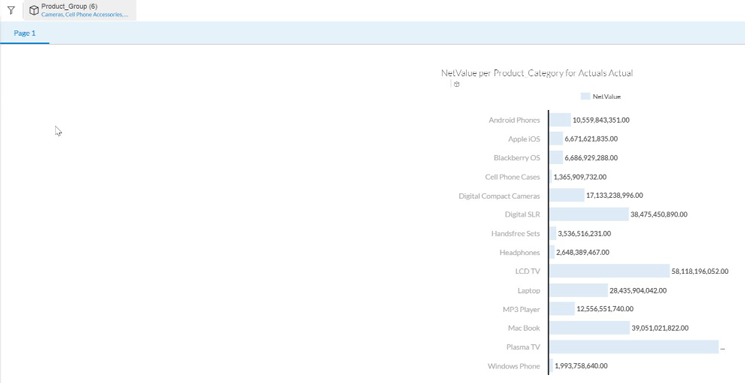Viewport: 745px width, 383px height.
Task: Click the small icon under chart title
Action: pyautogui.click(x=457, y=84)
